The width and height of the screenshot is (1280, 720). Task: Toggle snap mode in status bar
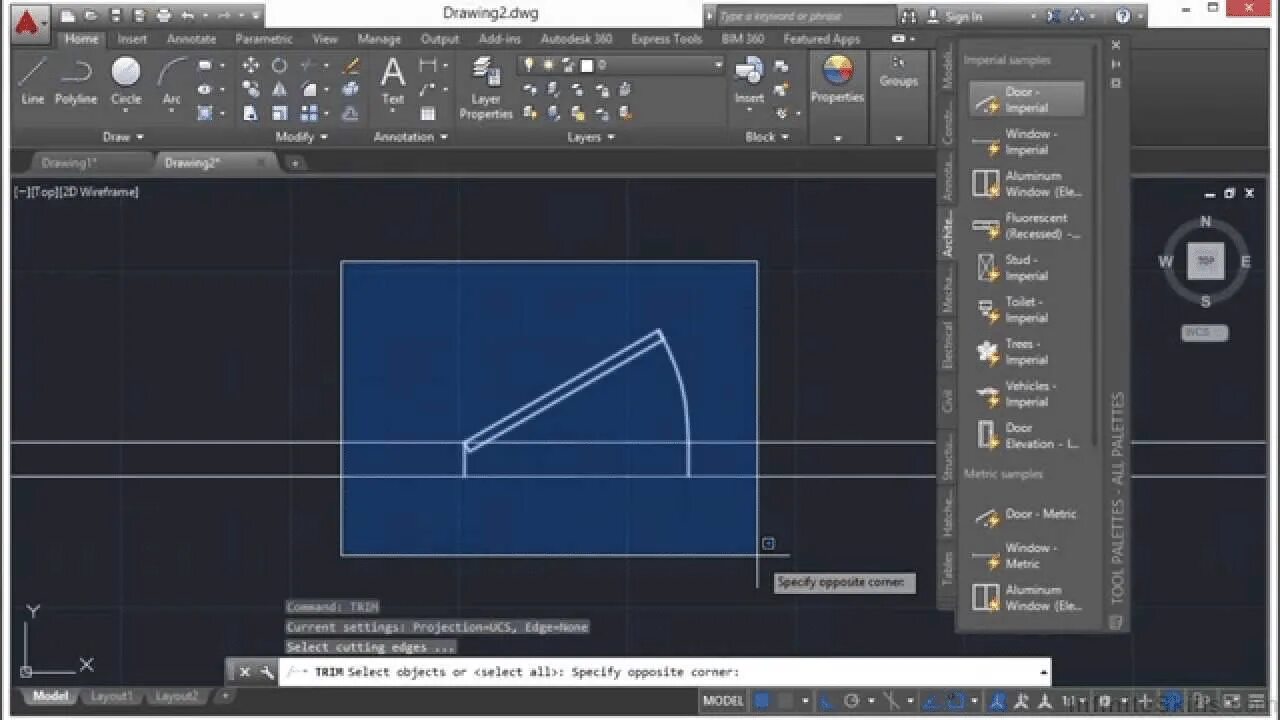[787, 701]
